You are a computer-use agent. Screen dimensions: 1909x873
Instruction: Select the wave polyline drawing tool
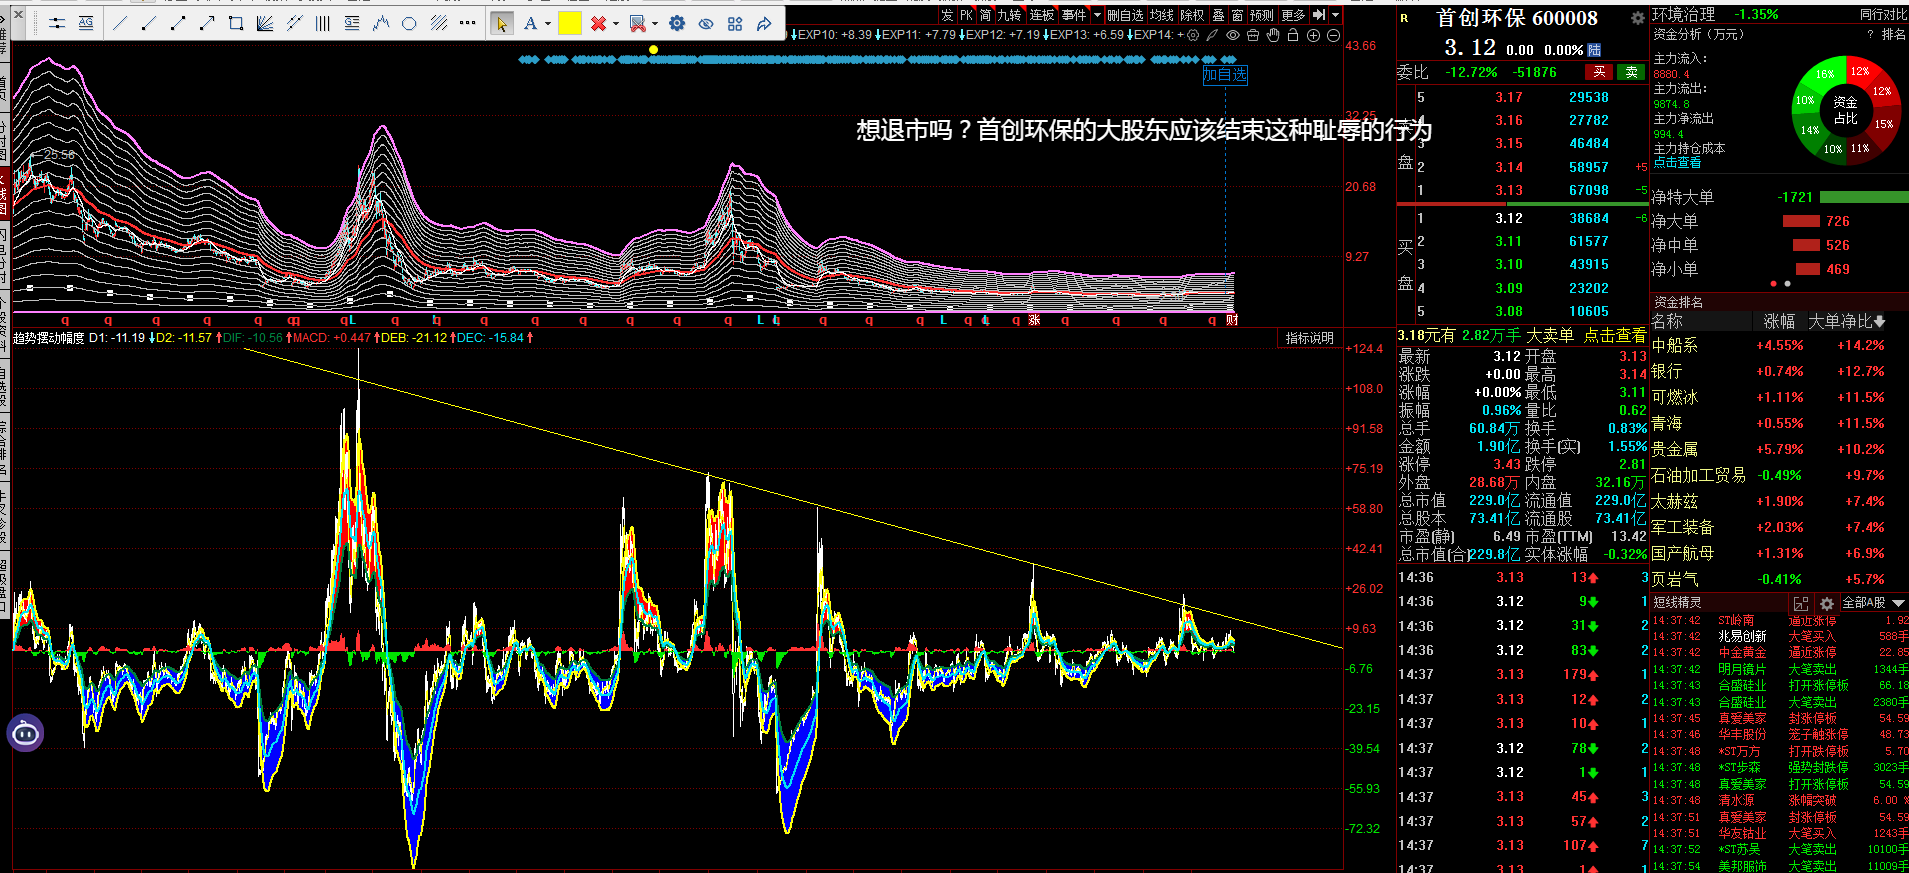click(380, 23)
